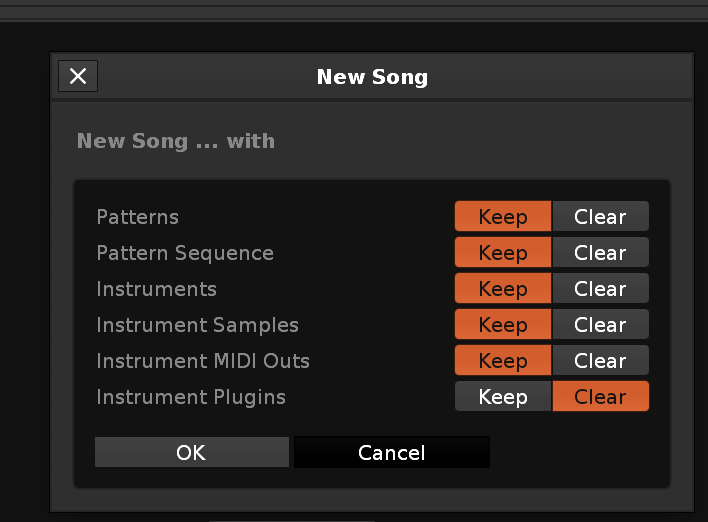Click the Instrument Plugins label

[x=191, y=397]
